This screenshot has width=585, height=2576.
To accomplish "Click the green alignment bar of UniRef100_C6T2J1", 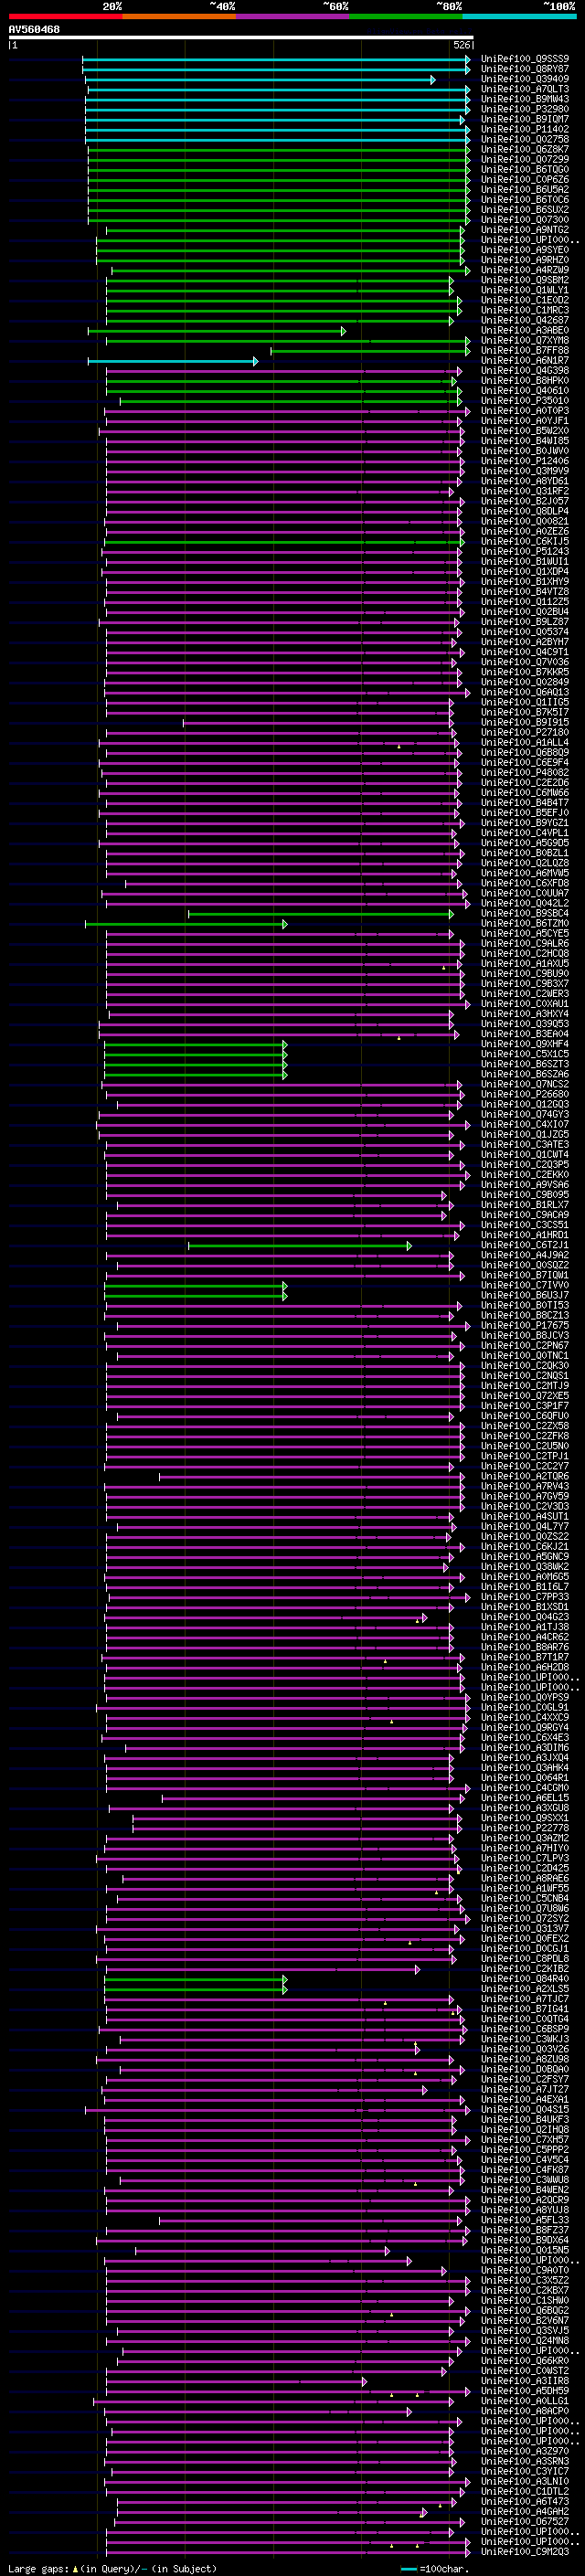I will tap(300, 1245).
